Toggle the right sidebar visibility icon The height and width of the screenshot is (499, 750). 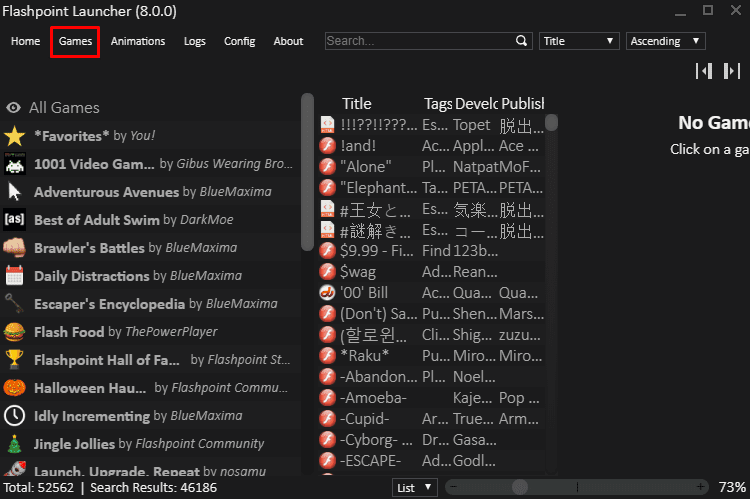pyautogui.click(x=732, y=71)
